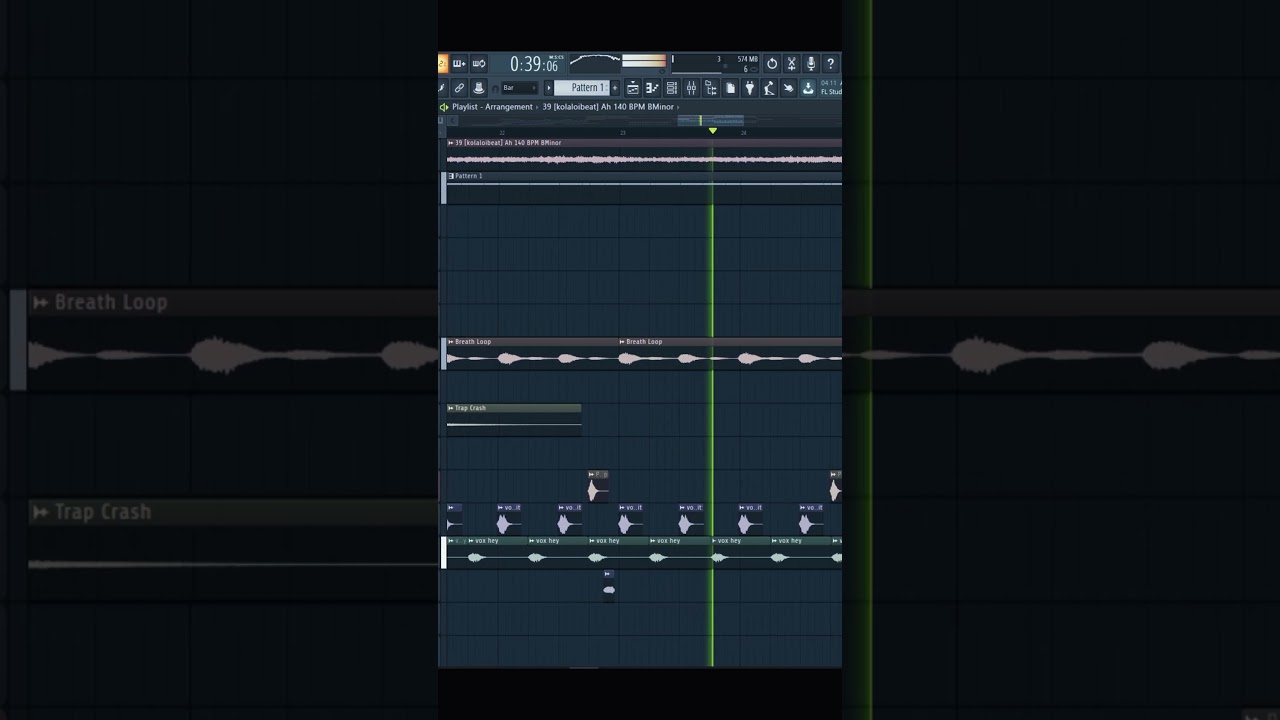This screenshot has height=720, width=1280.
Task: Click the yellow playhead position marker
Action: click(713, 131)
